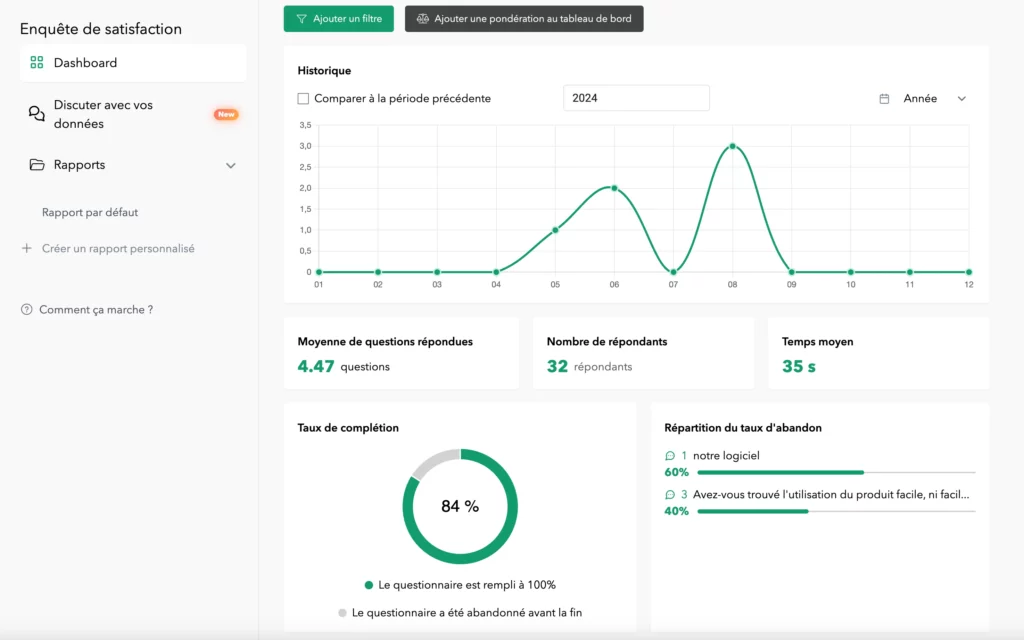Image resolution: width=1024 pixels, height=640 pixels.
Task: Click the scale icon on the pondération button
Action: (x=424, y=19)
